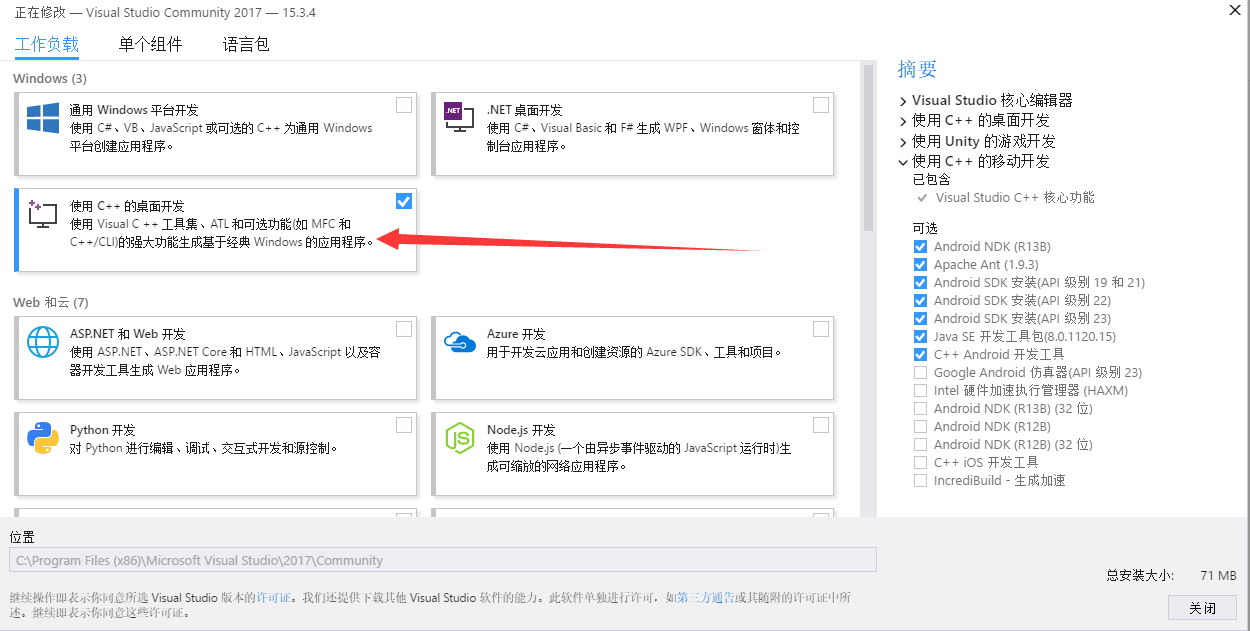Click the 已包含 label in summary

click(x=931, y=180)
